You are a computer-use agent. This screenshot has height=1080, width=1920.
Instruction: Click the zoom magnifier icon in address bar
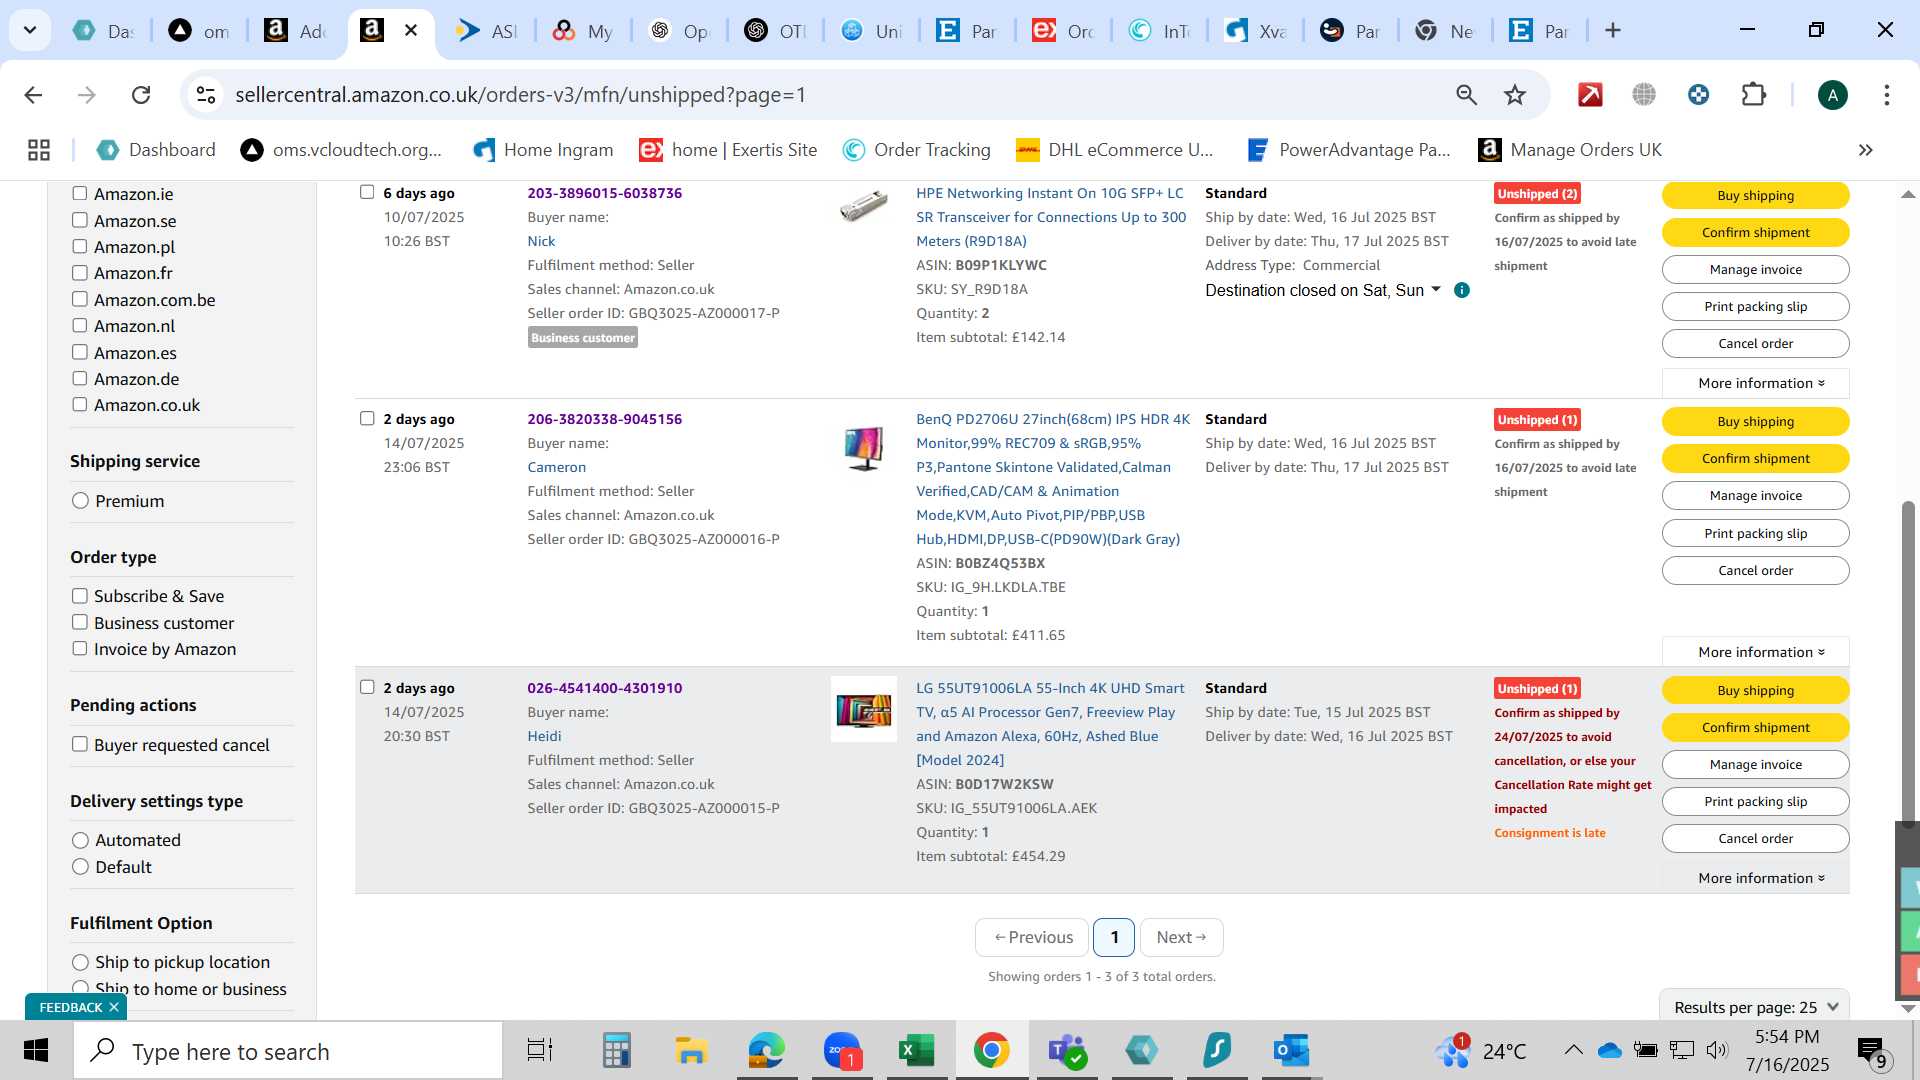click(x=1466, y=95)
